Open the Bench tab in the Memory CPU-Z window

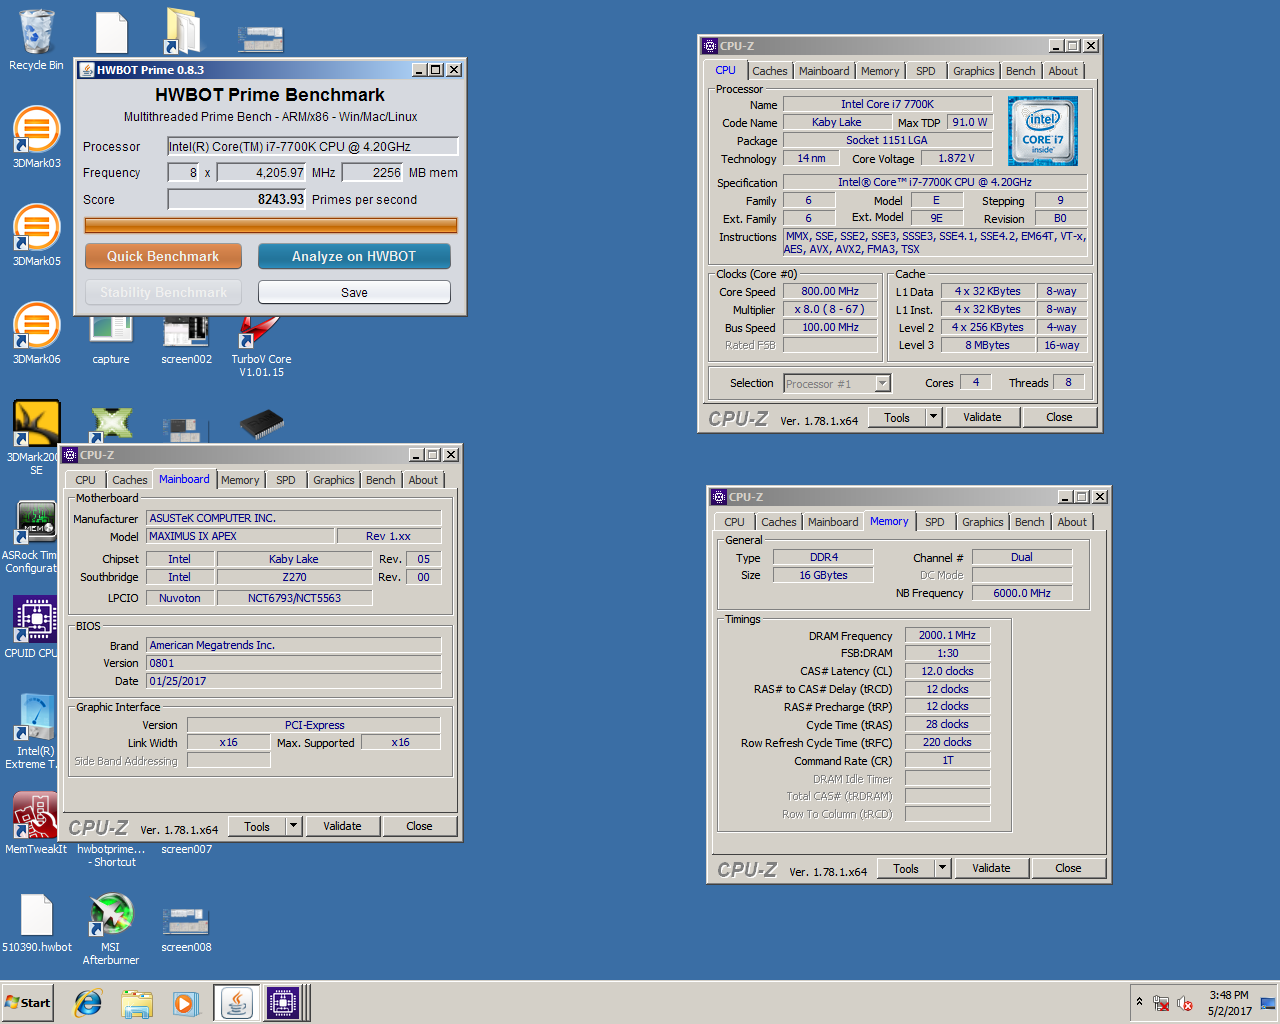pos(1030,522)
